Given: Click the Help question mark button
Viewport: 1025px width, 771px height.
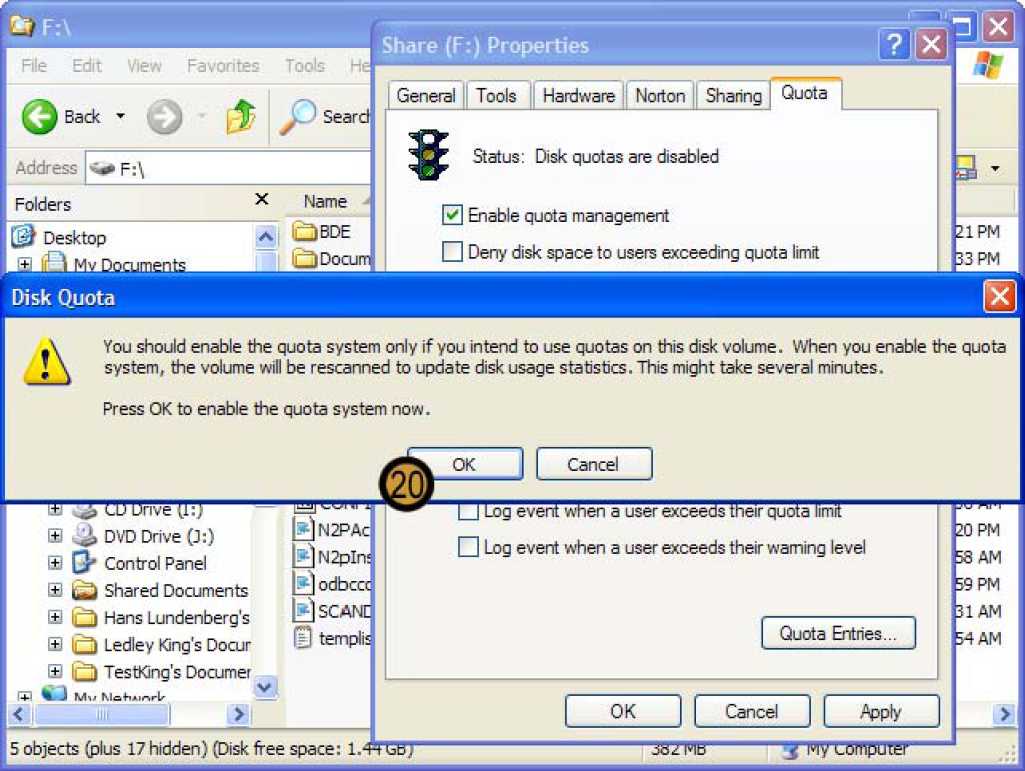Looking at the screenshot, I should tap(893, 45).
